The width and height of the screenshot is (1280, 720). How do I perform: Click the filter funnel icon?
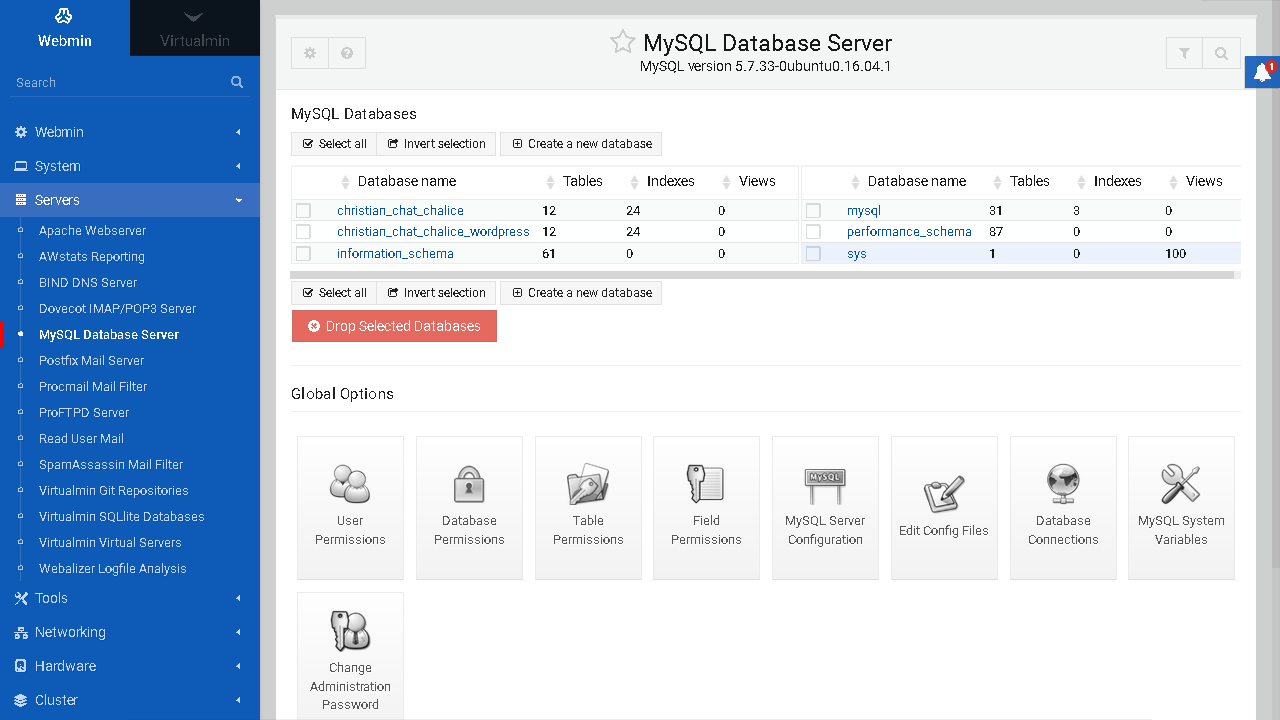click(1184, 53)
